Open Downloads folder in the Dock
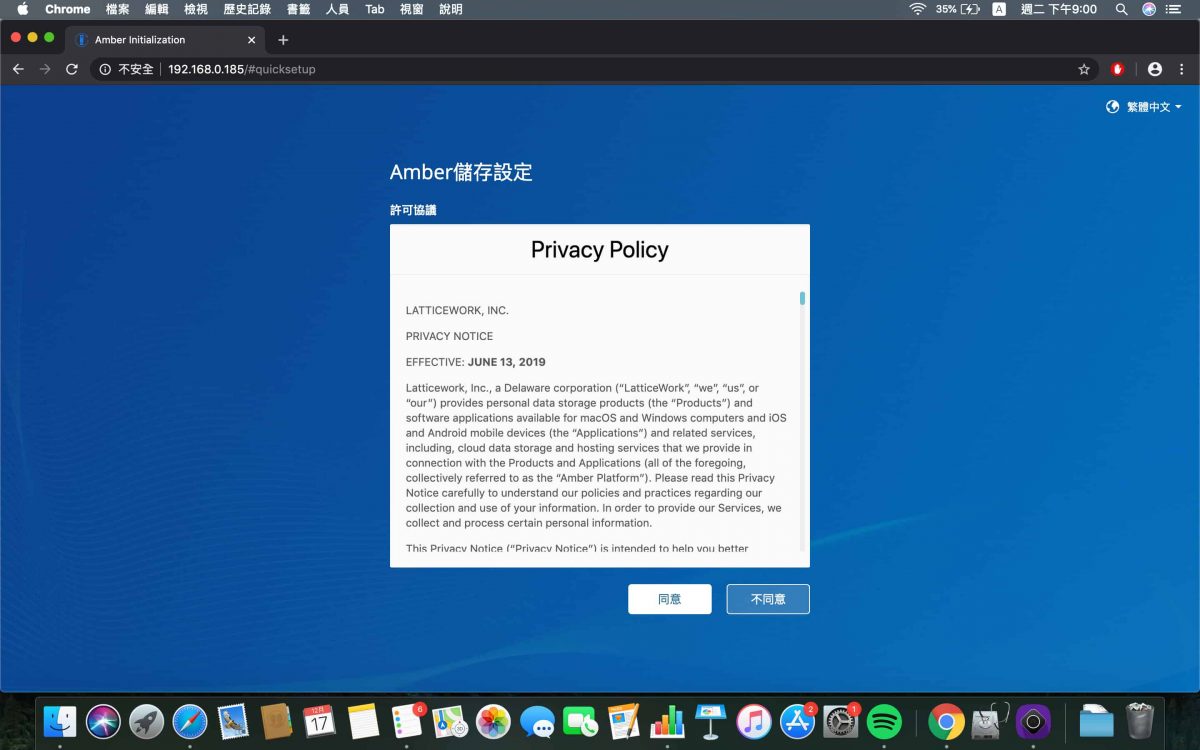1200x750 pixels. point(1096,721)
